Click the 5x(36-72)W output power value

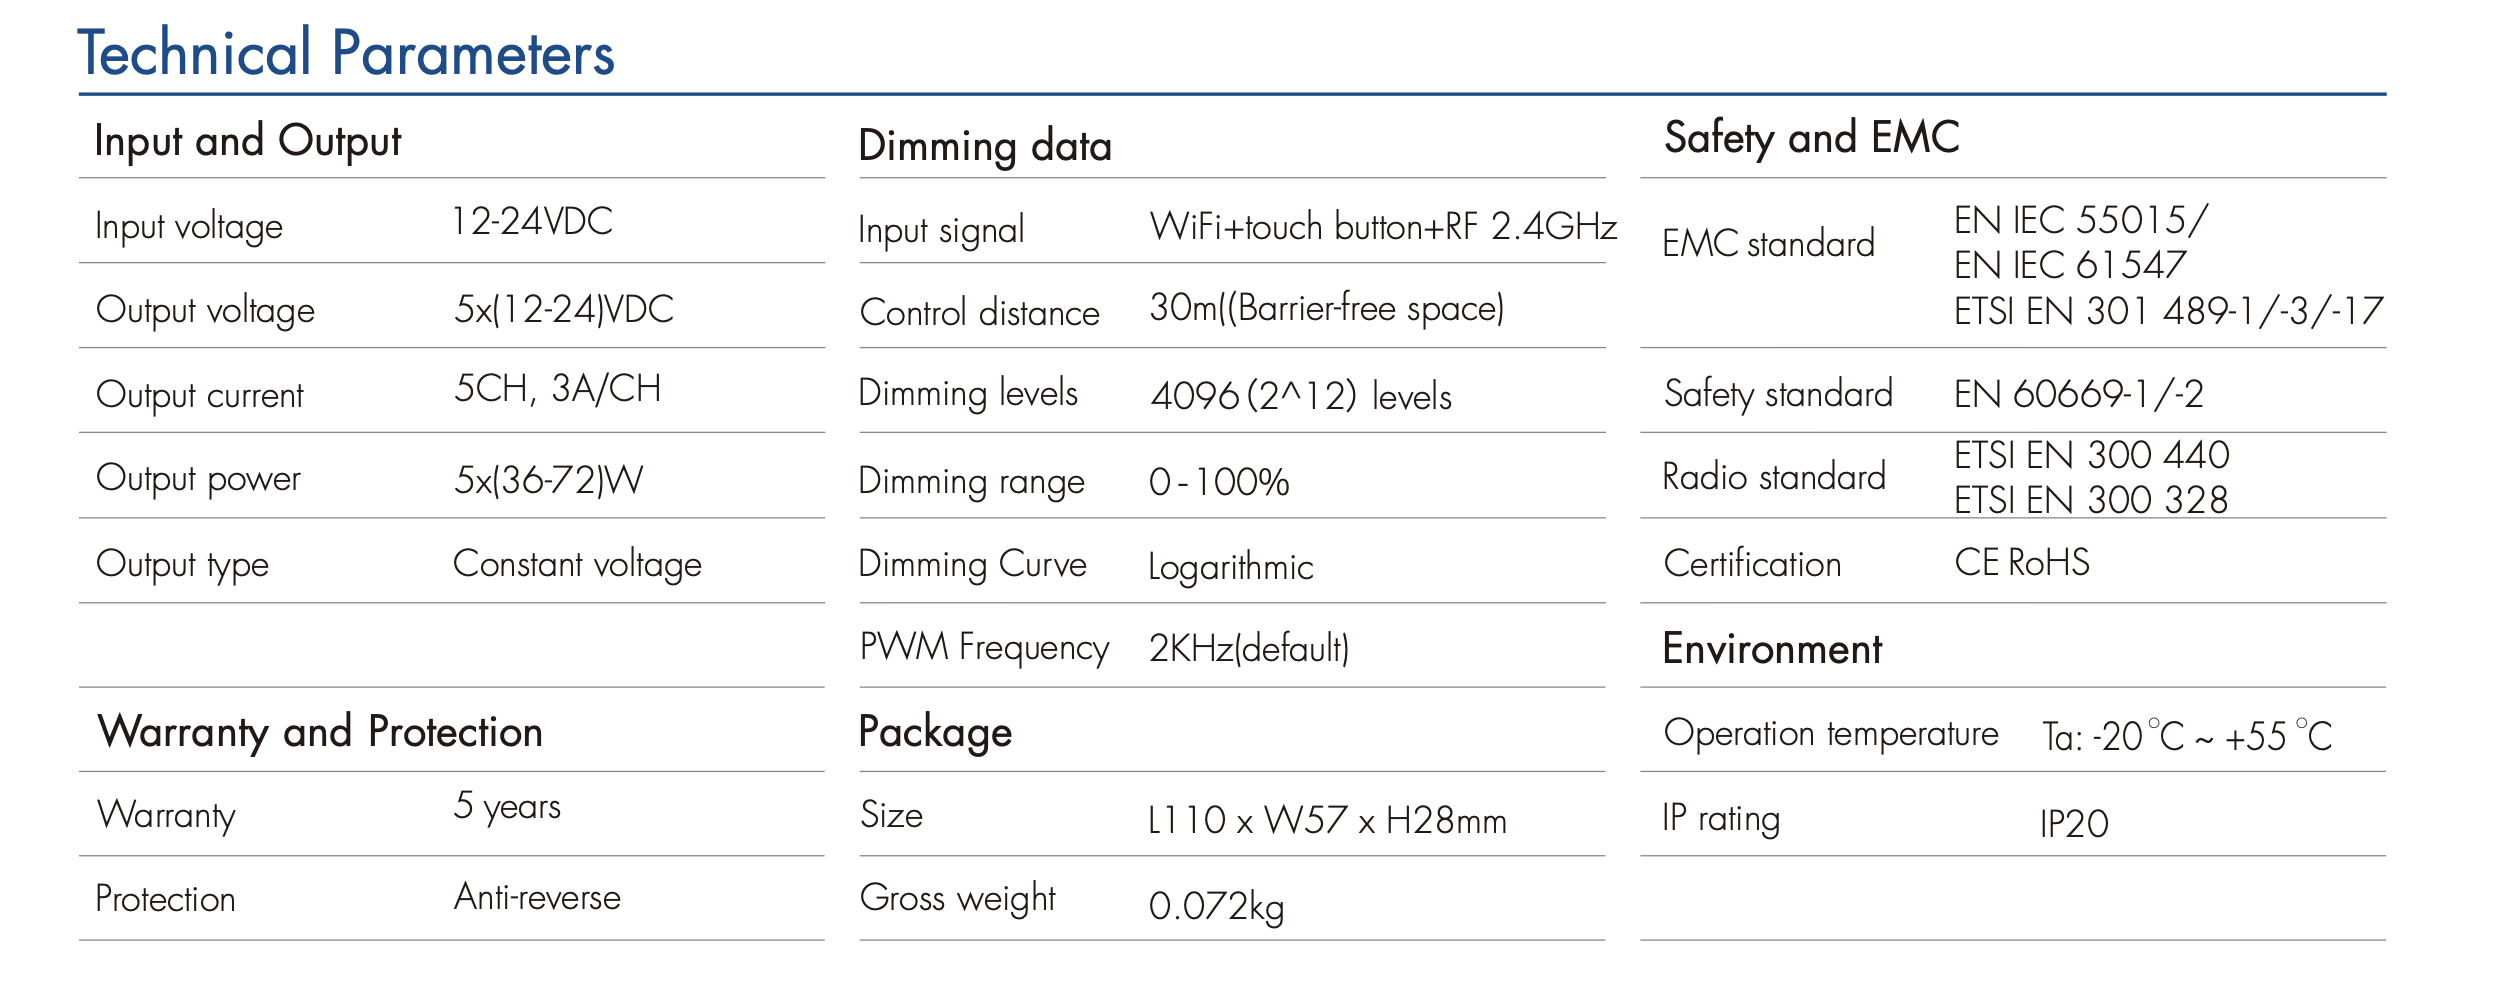coord(548,481)
